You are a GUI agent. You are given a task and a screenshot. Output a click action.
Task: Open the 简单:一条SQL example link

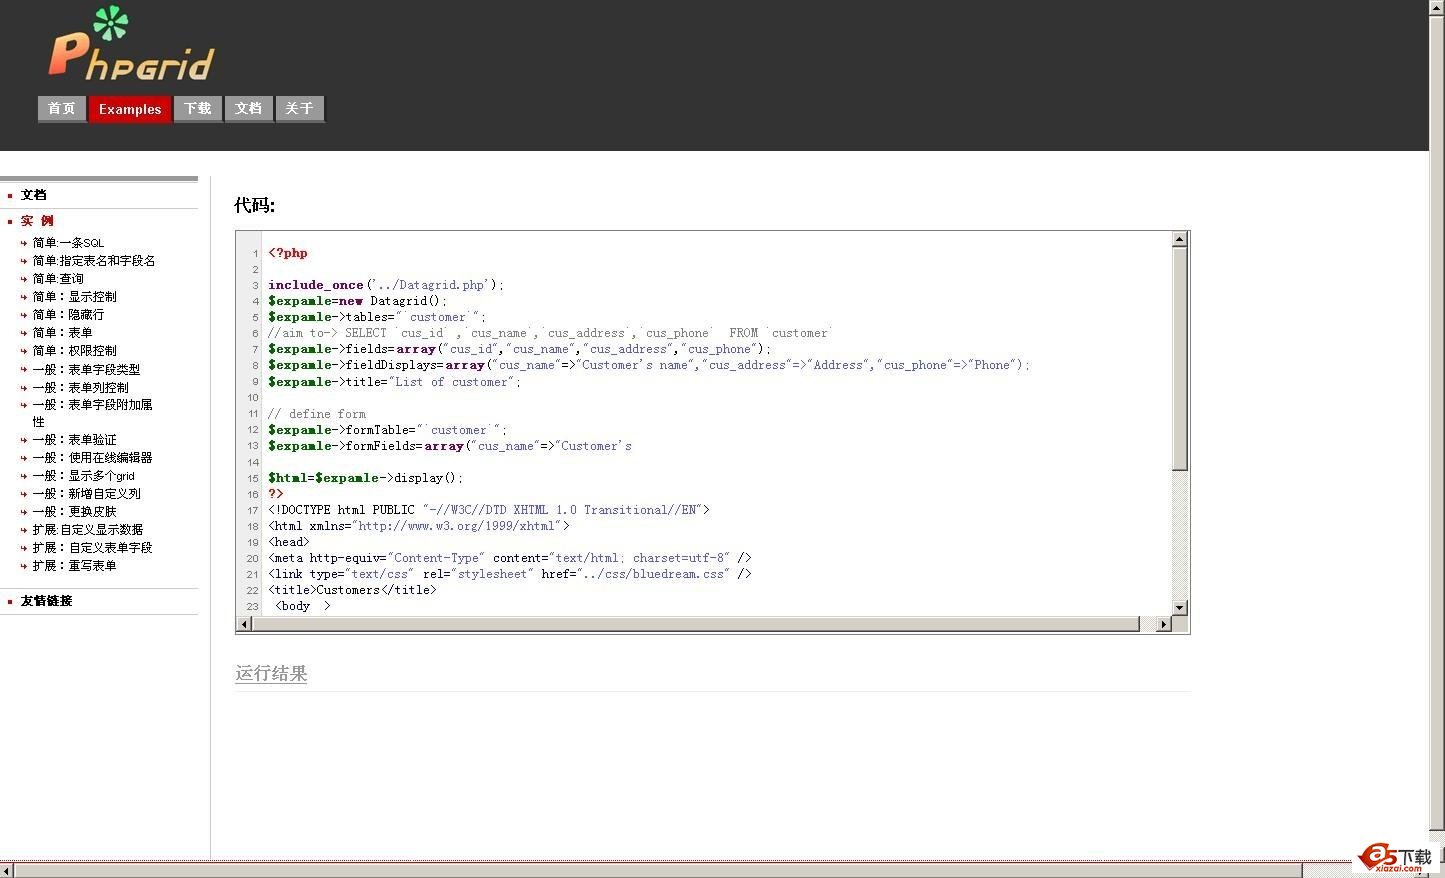click(68, 243)
